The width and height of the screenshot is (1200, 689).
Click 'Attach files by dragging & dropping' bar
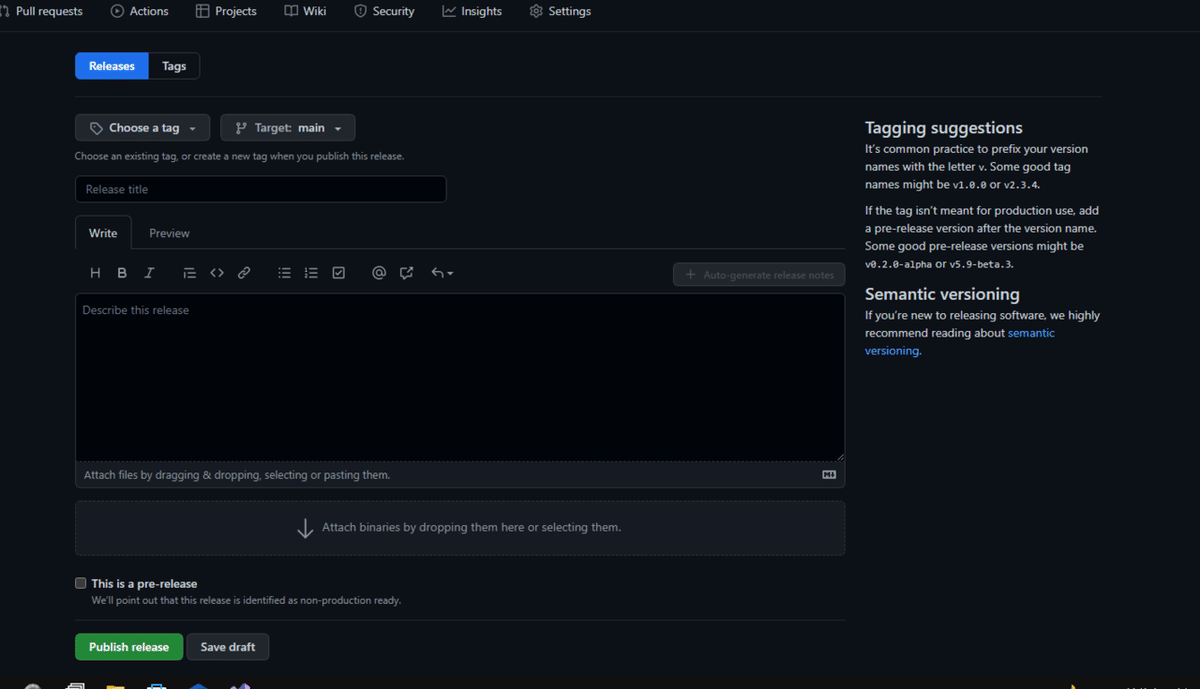(x=460, y=475)
